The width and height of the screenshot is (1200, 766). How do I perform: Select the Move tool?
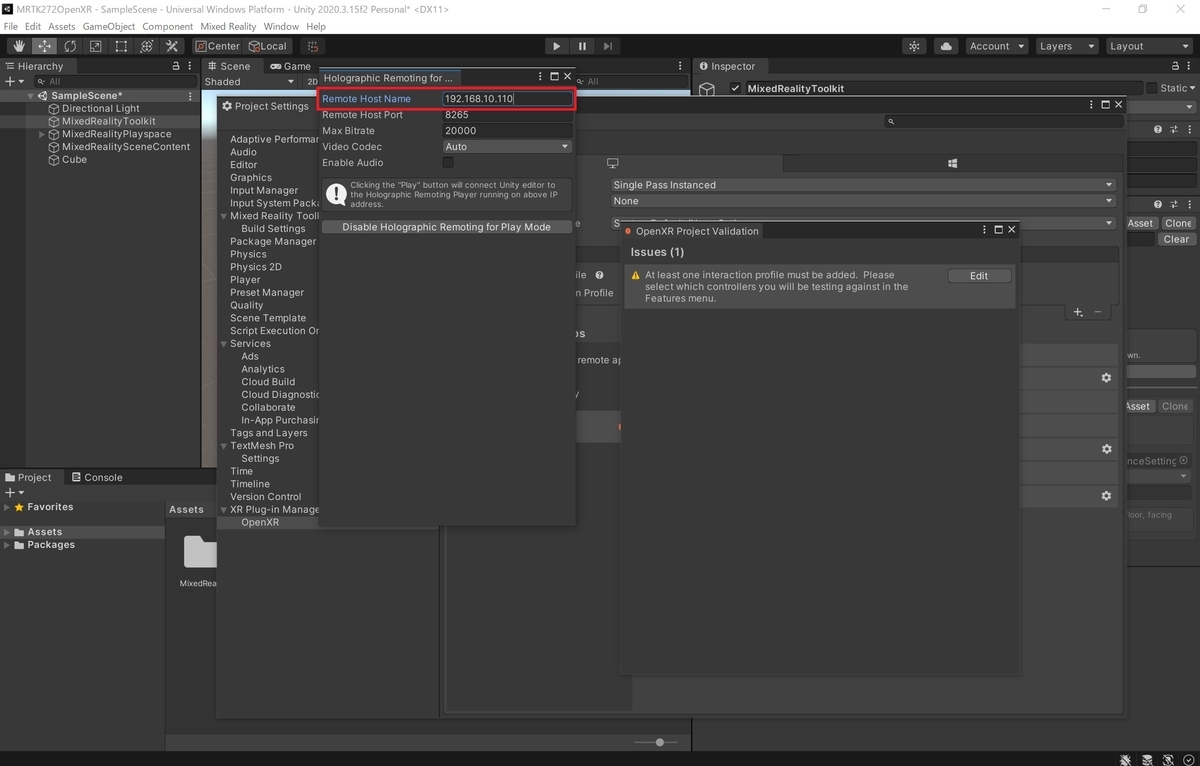coord(45,46)
